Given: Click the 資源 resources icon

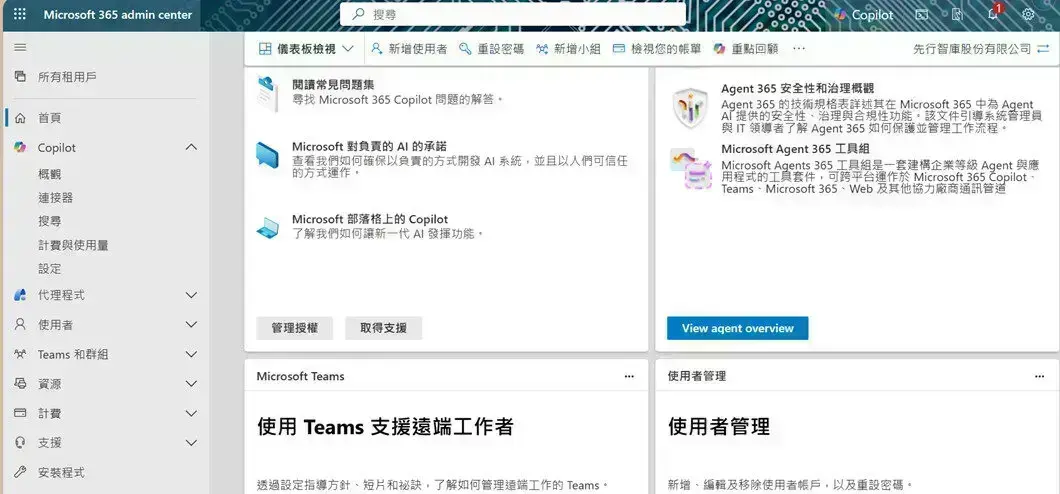Looking at the screenshot, I should coord(20,383).
